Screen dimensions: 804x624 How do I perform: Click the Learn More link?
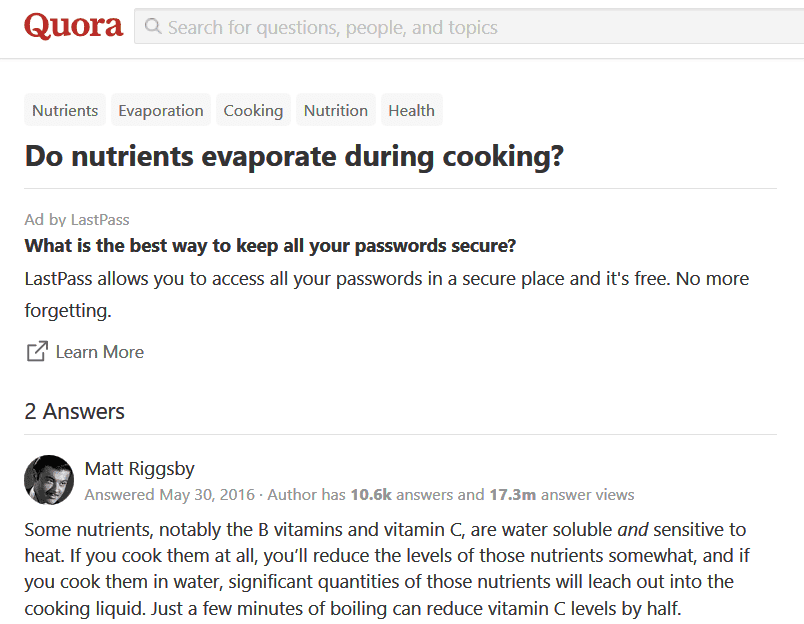100,352
